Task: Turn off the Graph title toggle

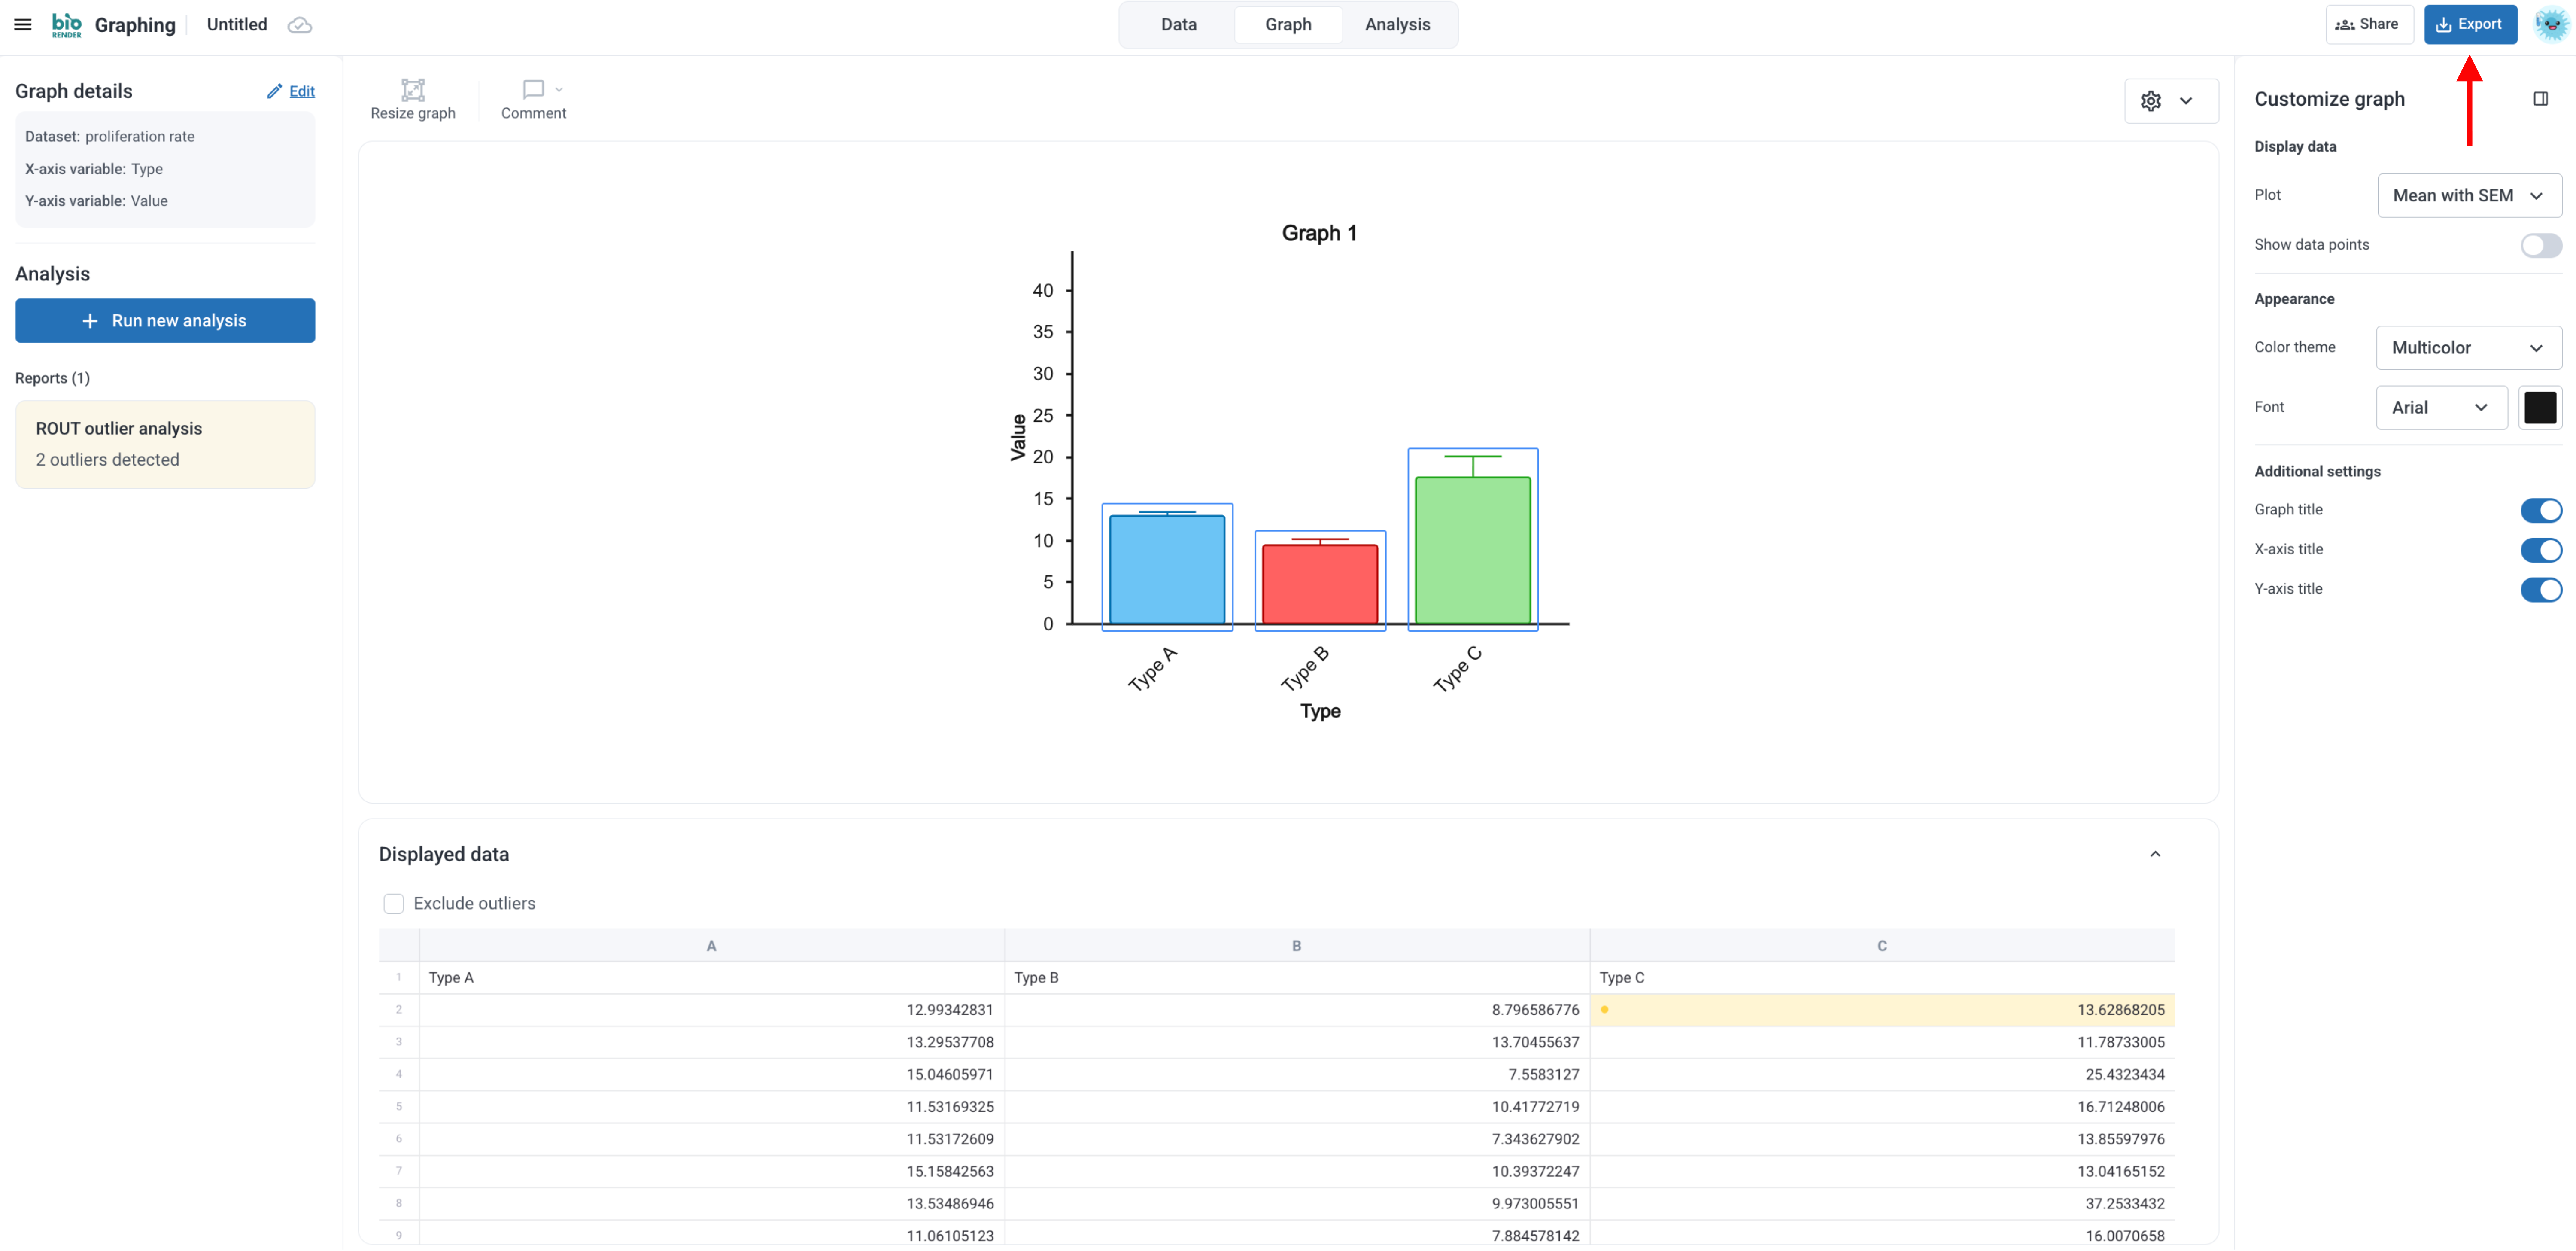Action: click(x=2540, y=510)
